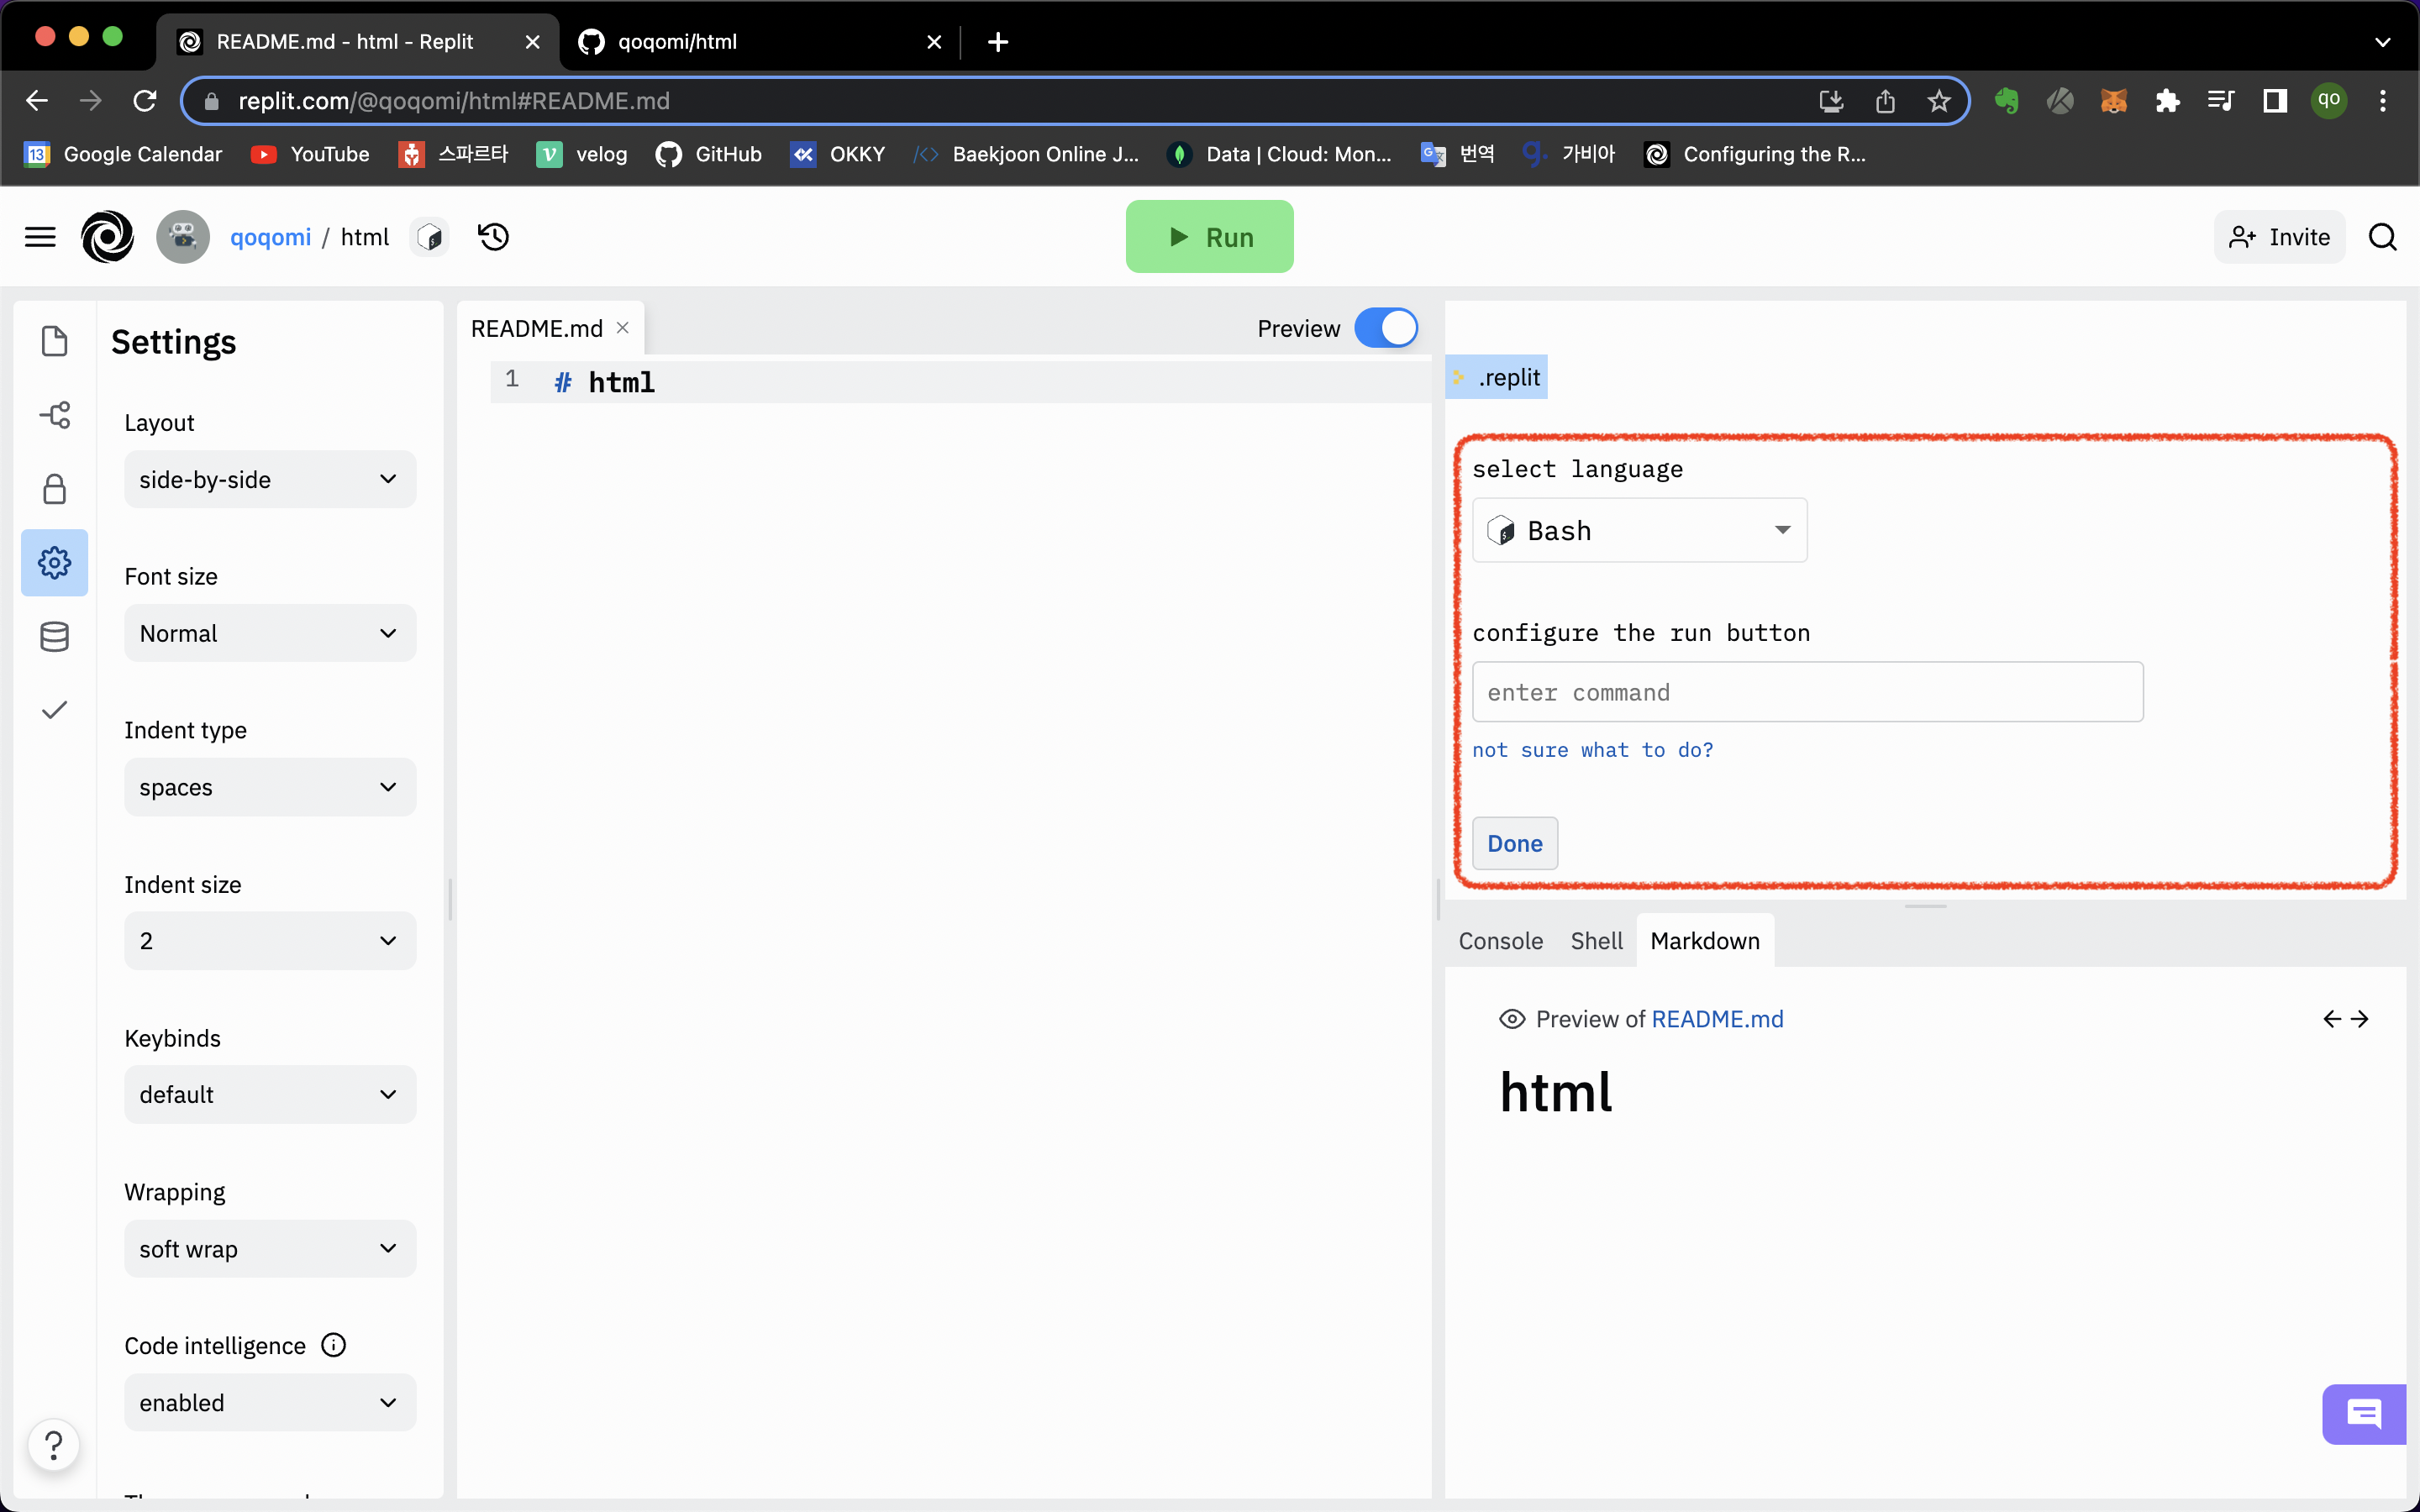This screenshot has height=1512, width=2420.
Task: Open the chat bubble widget
Action: [x=2364, y=1414]
